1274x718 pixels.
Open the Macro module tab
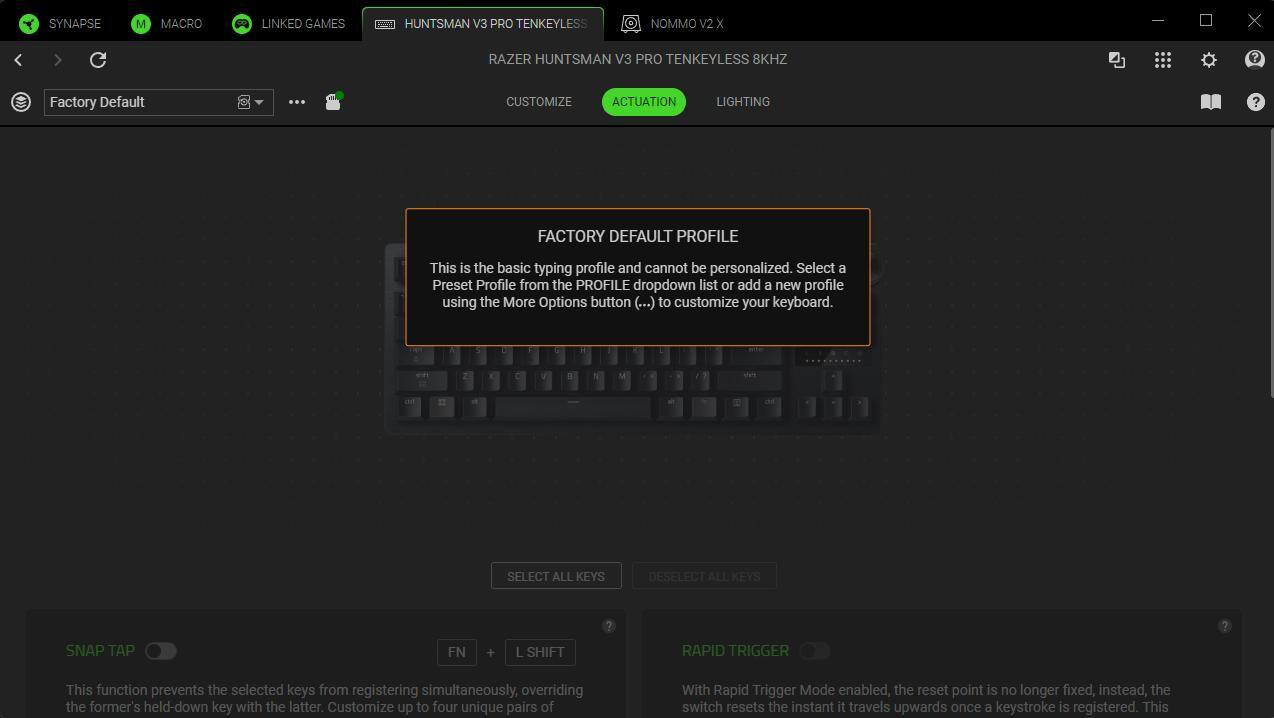click(167, 23)
